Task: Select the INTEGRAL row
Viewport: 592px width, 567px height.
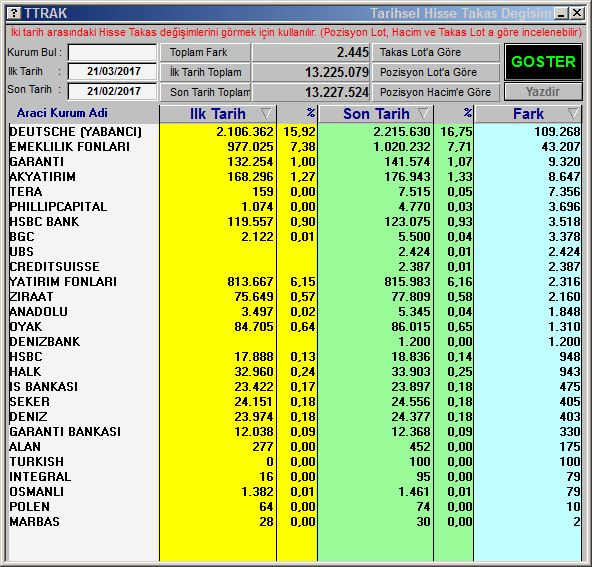Action: coord(294,476)
